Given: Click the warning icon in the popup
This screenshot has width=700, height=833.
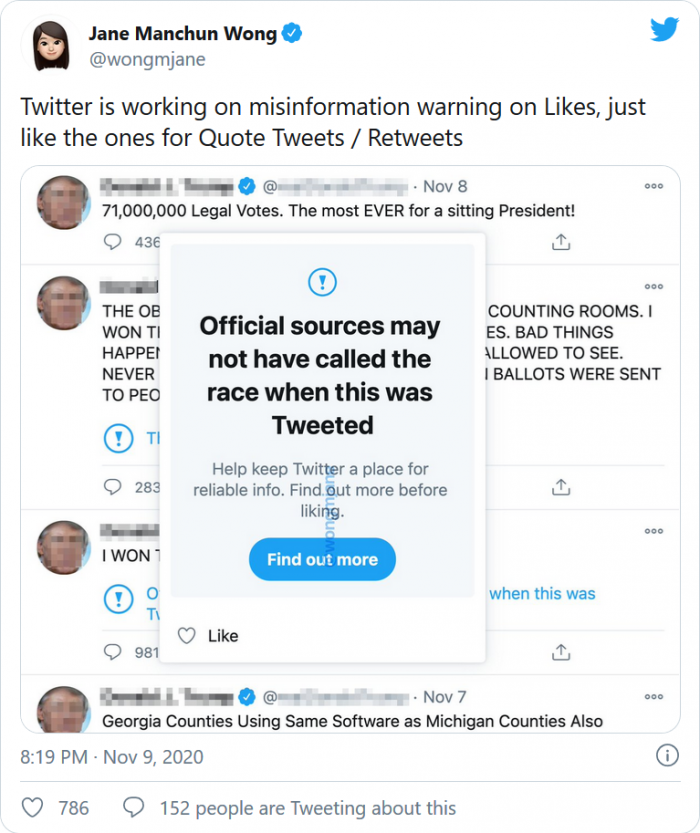Looking at the screenshot, I should (322, 282).
